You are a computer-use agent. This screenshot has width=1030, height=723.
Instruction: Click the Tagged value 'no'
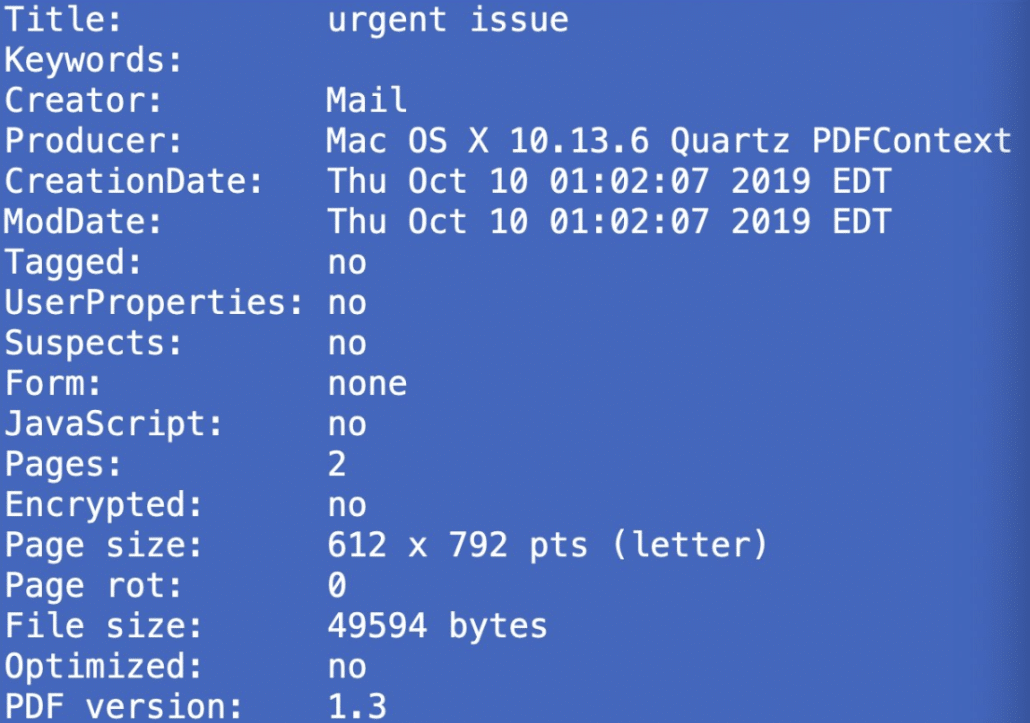pos(347,263)
